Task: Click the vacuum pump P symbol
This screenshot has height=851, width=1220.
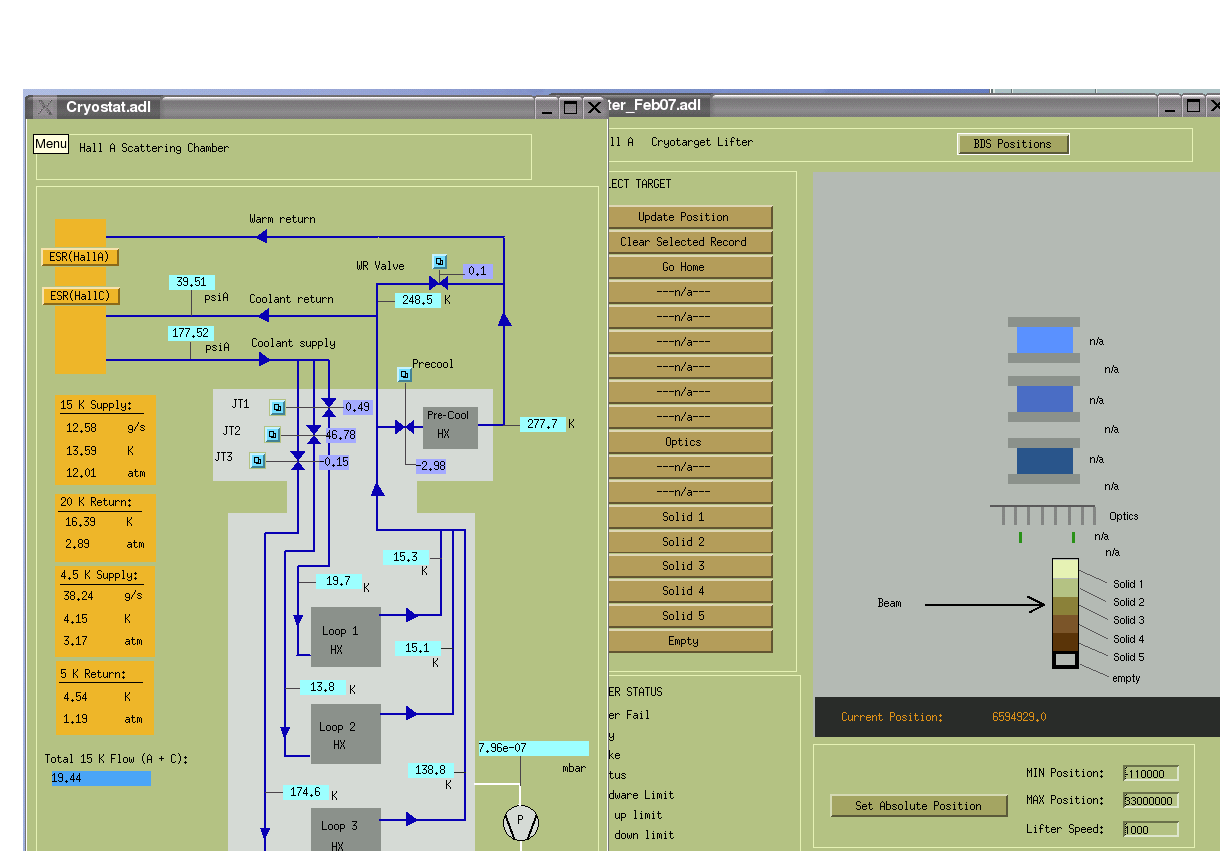Action: (520, 822)
